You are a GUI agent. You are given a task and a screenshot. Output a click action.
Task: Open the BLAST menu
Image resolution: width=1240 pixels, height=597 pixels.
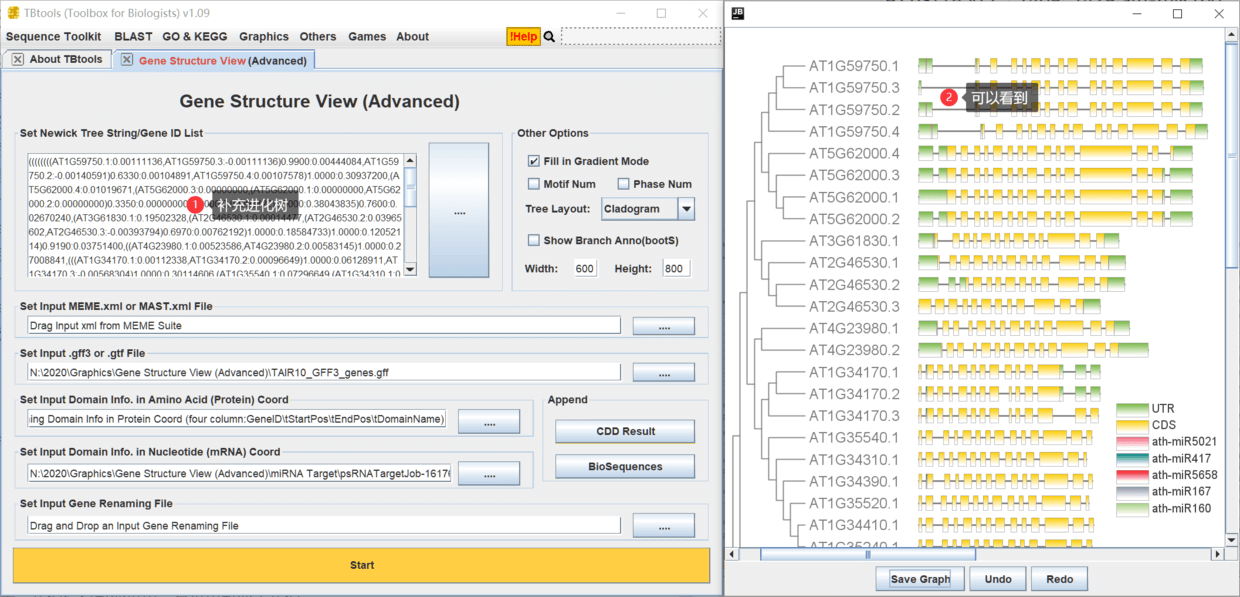(x=133, y=37)
